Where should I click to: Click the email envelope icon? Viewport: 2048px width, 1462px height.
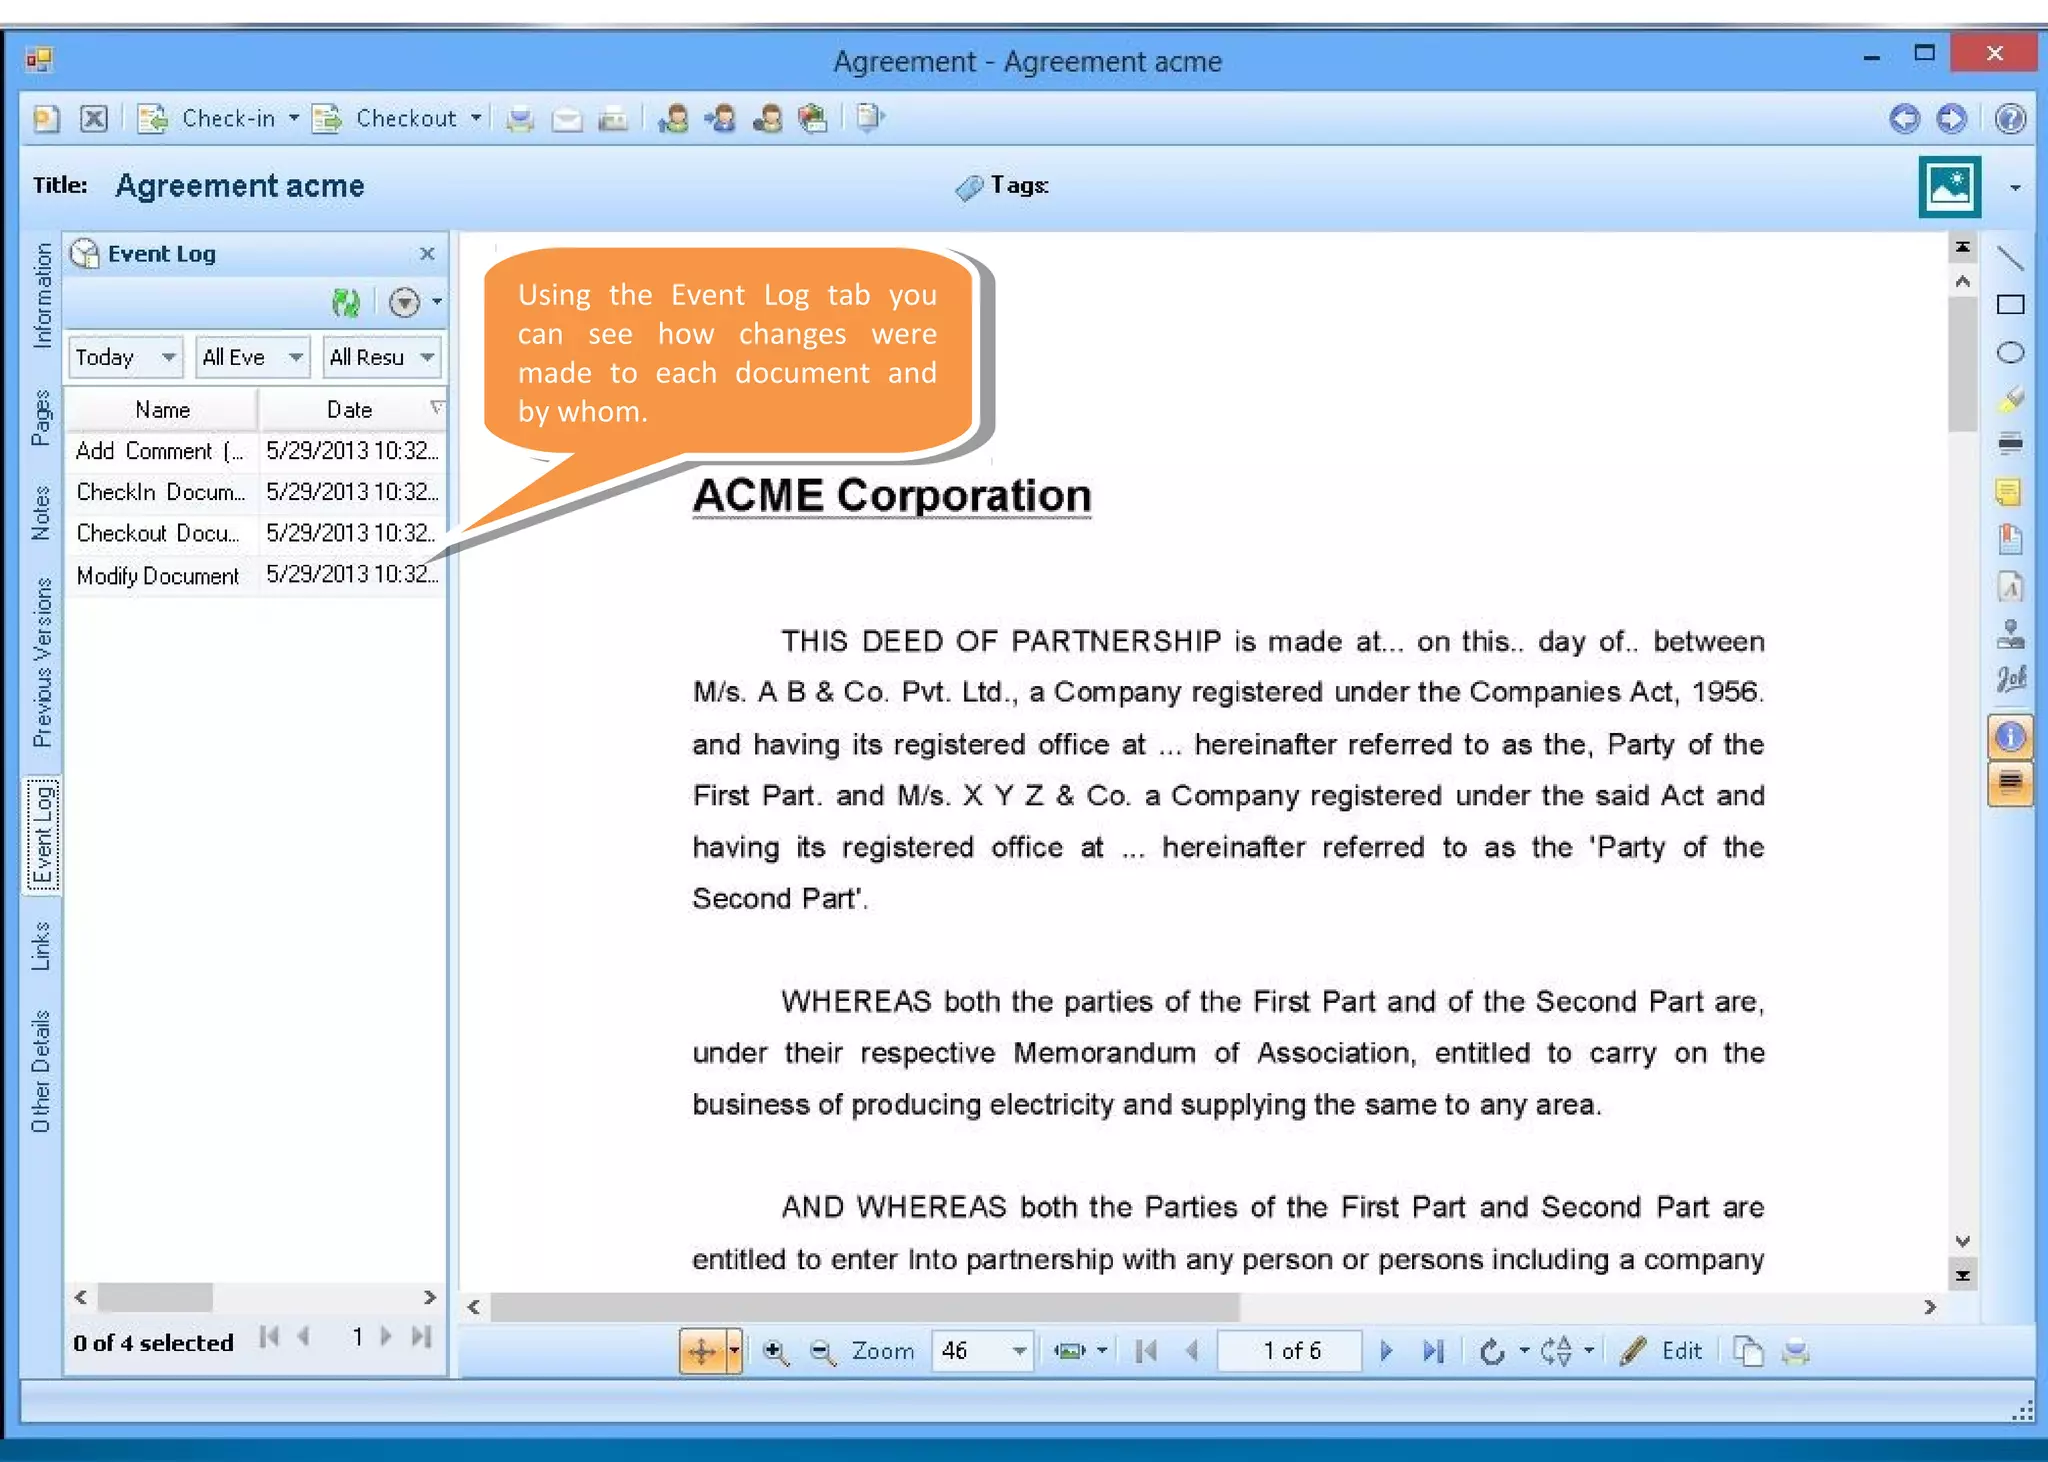click(x=567, y=119)
